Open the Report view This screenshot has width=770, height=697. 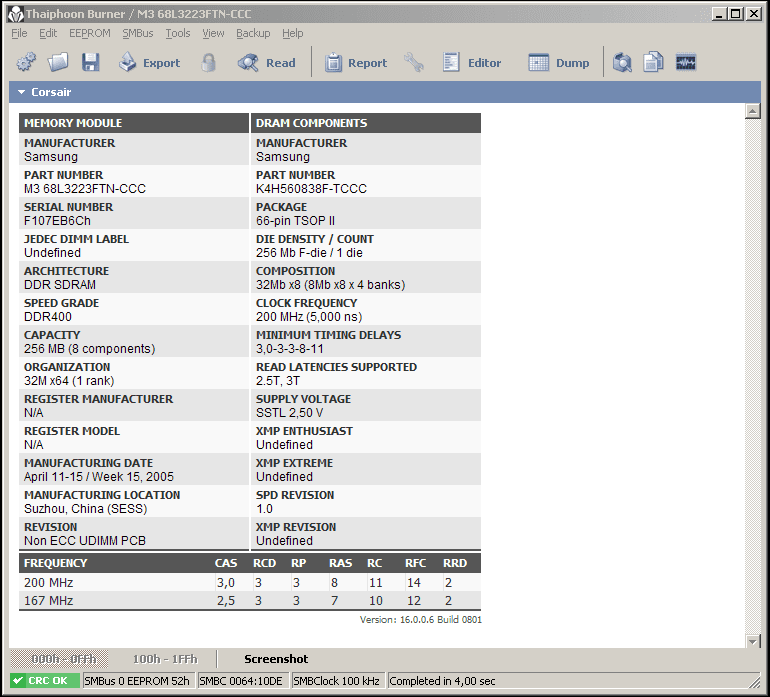click(356, 62)
